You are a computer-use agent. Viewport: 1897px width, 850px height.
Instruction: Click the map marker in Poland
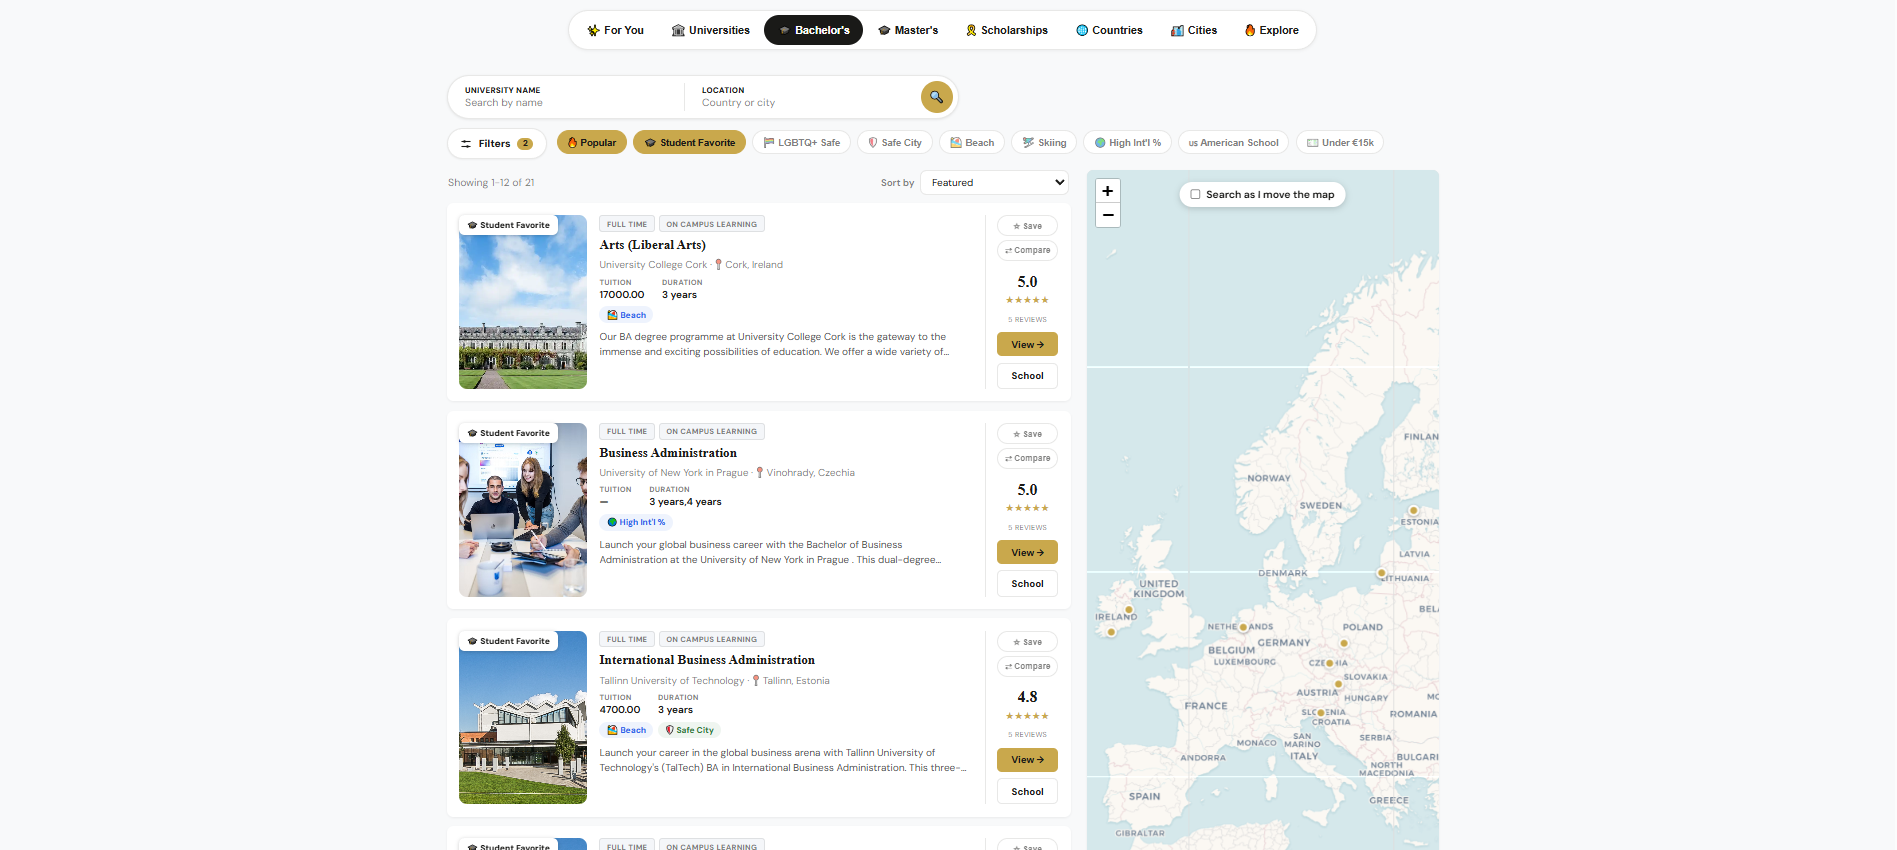pyautogui.click(x=1344, y=643)
